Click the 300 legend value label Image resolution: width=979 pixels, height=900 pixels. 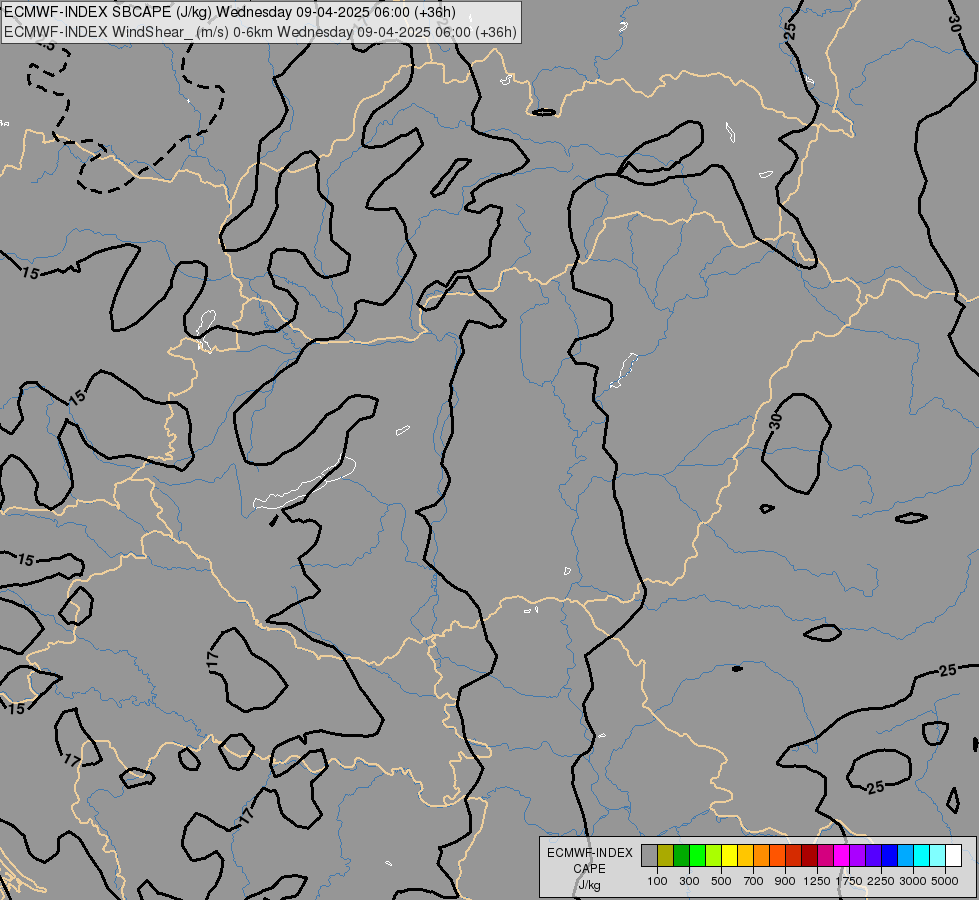click(x=689, y=881)
